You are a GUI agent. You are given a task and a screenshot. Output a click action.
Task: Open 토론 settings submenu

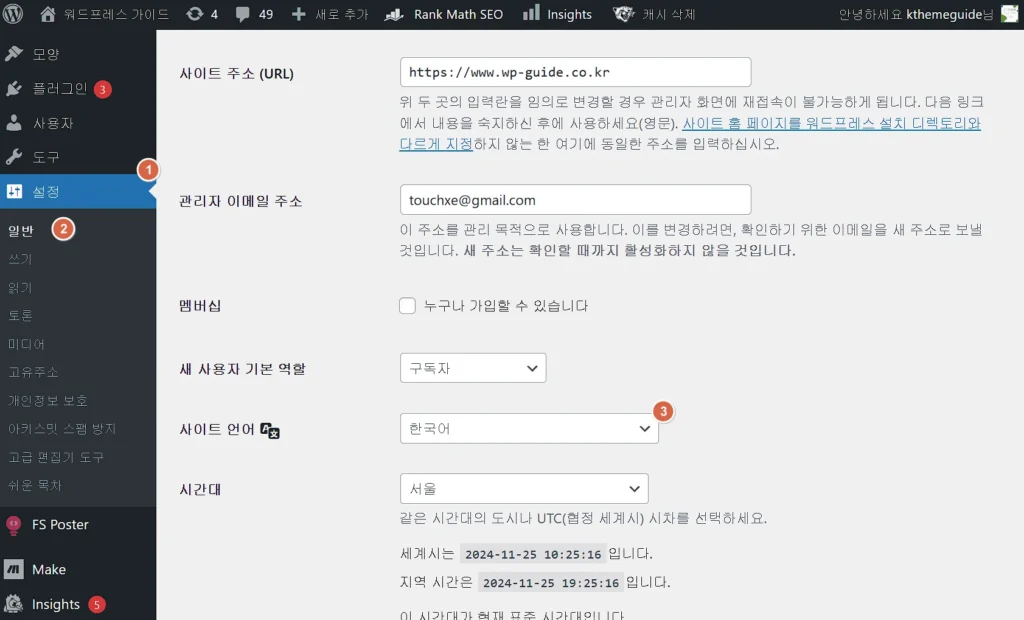(20, 316)
